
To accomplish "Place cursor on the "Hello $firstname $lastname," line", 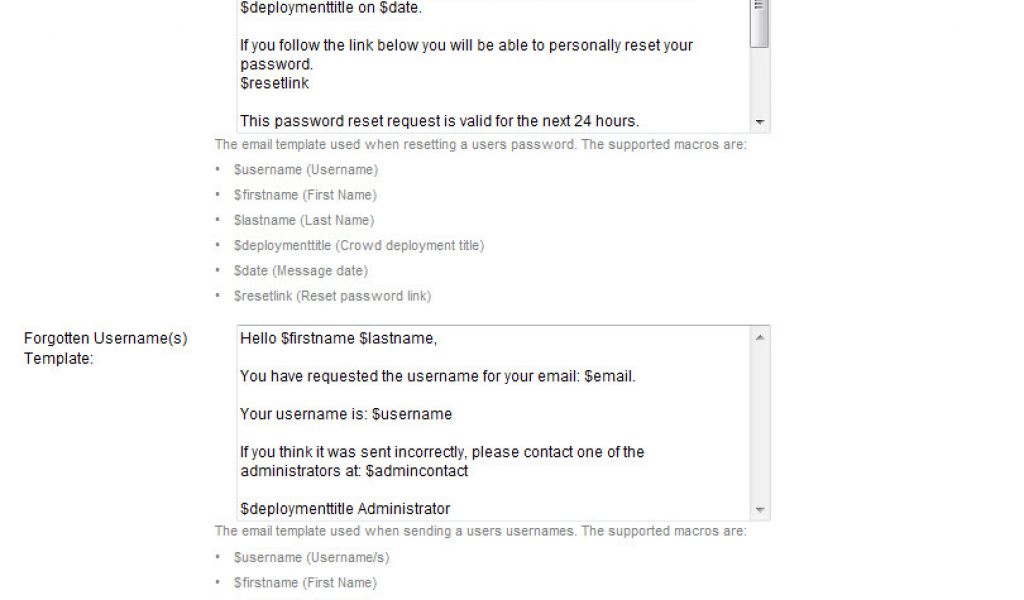I will [x=338, y=338].
